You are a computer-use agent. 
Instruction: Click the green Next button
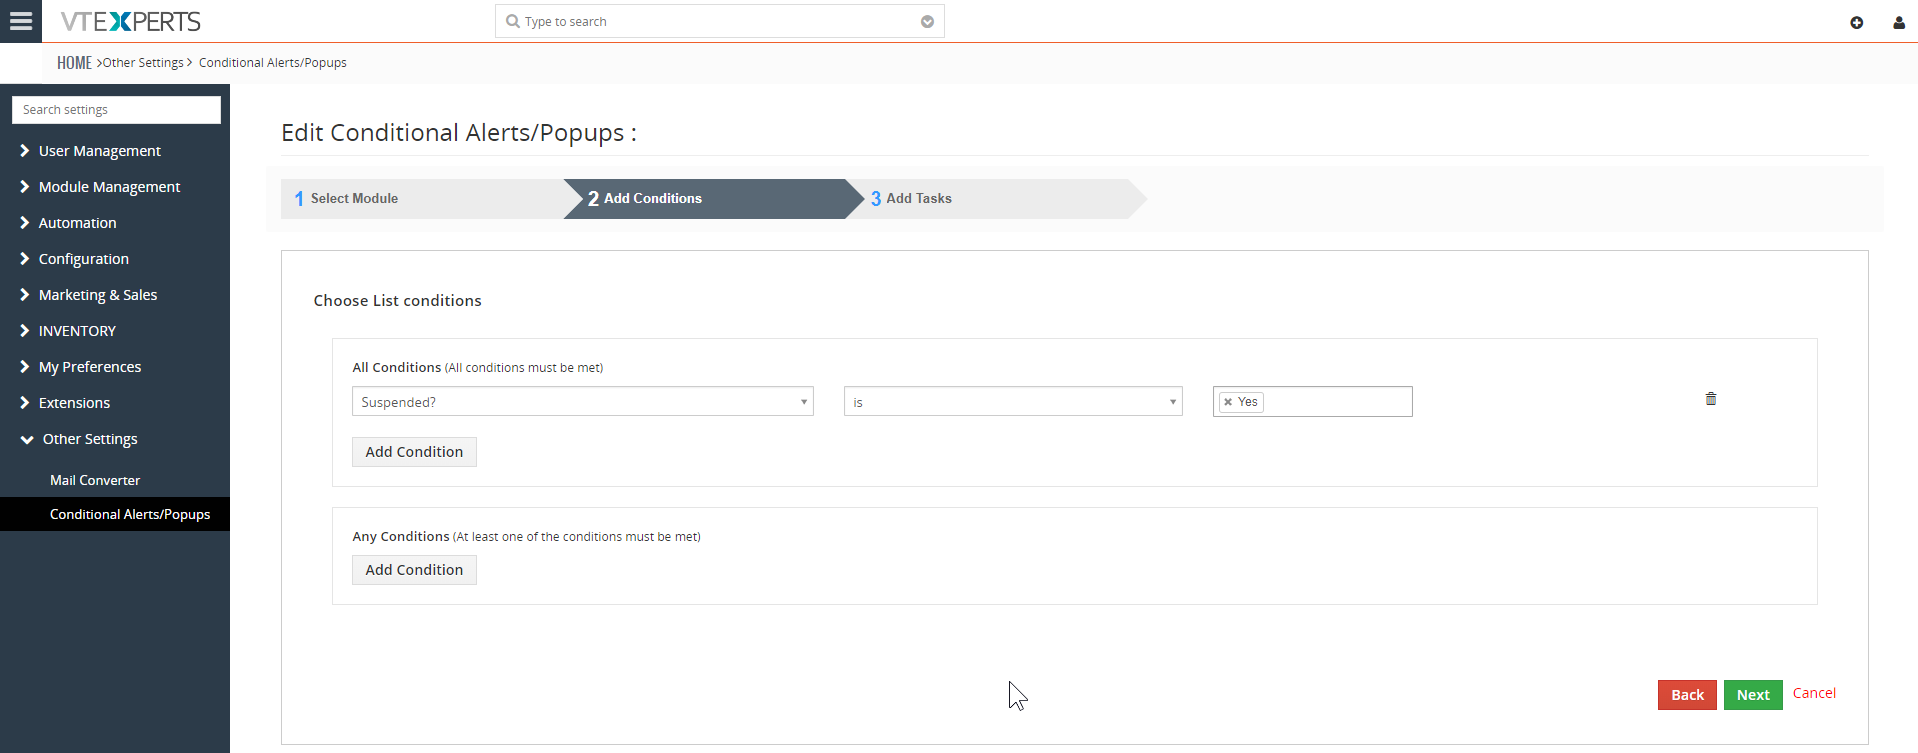1753,695
